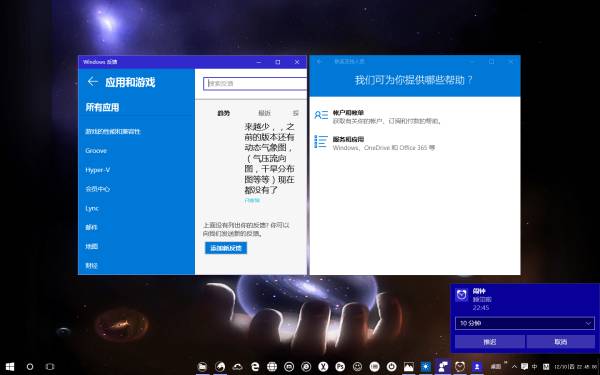Show hidden tray icons chevron
Viewport: 600px width, 375px height.
(514, 367)
